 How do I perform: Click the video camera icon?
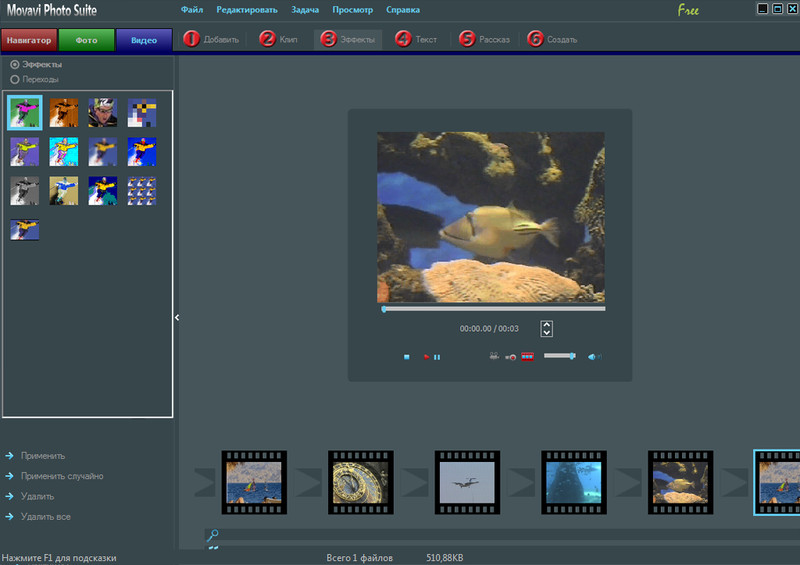pyautogui.click(x=494, y=356)
